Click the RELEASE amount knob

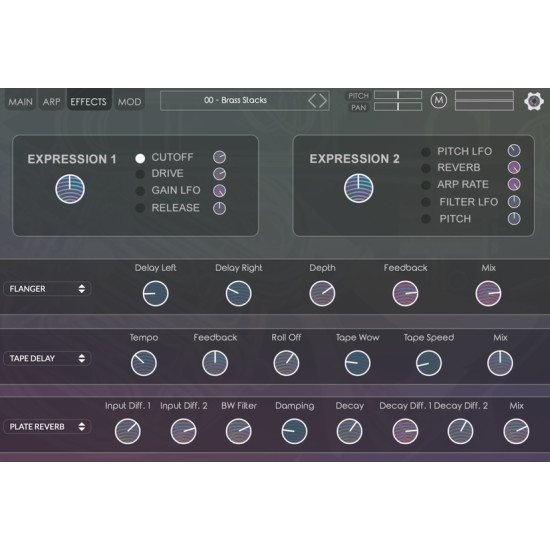coord(219,208)
